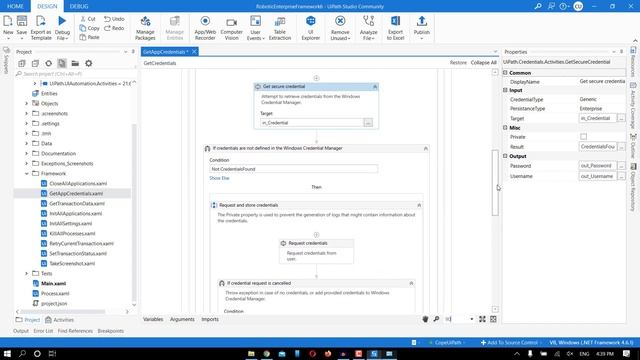Click the pan hand tool icon

click(425, 319)
